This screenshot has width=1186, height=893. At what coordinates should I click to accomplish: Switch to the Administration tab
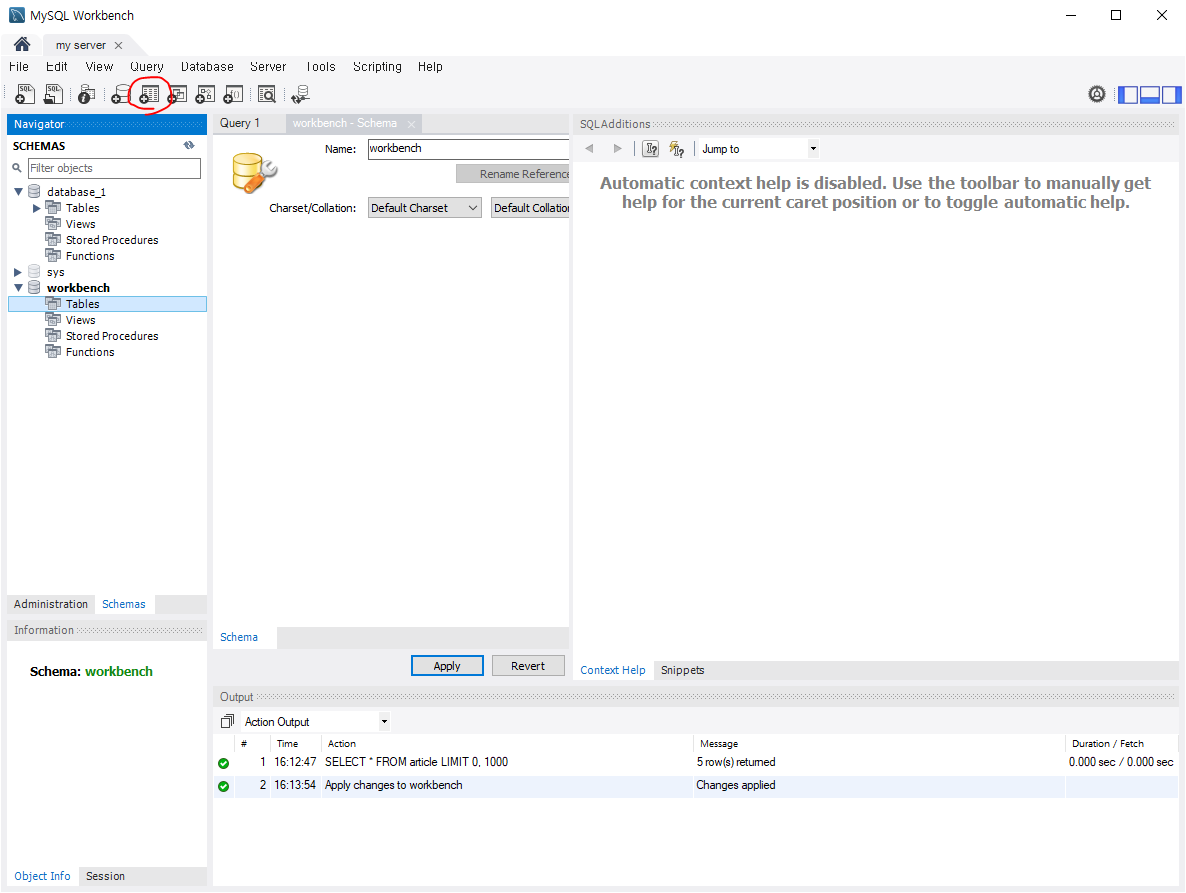click(x=51, y=604)
